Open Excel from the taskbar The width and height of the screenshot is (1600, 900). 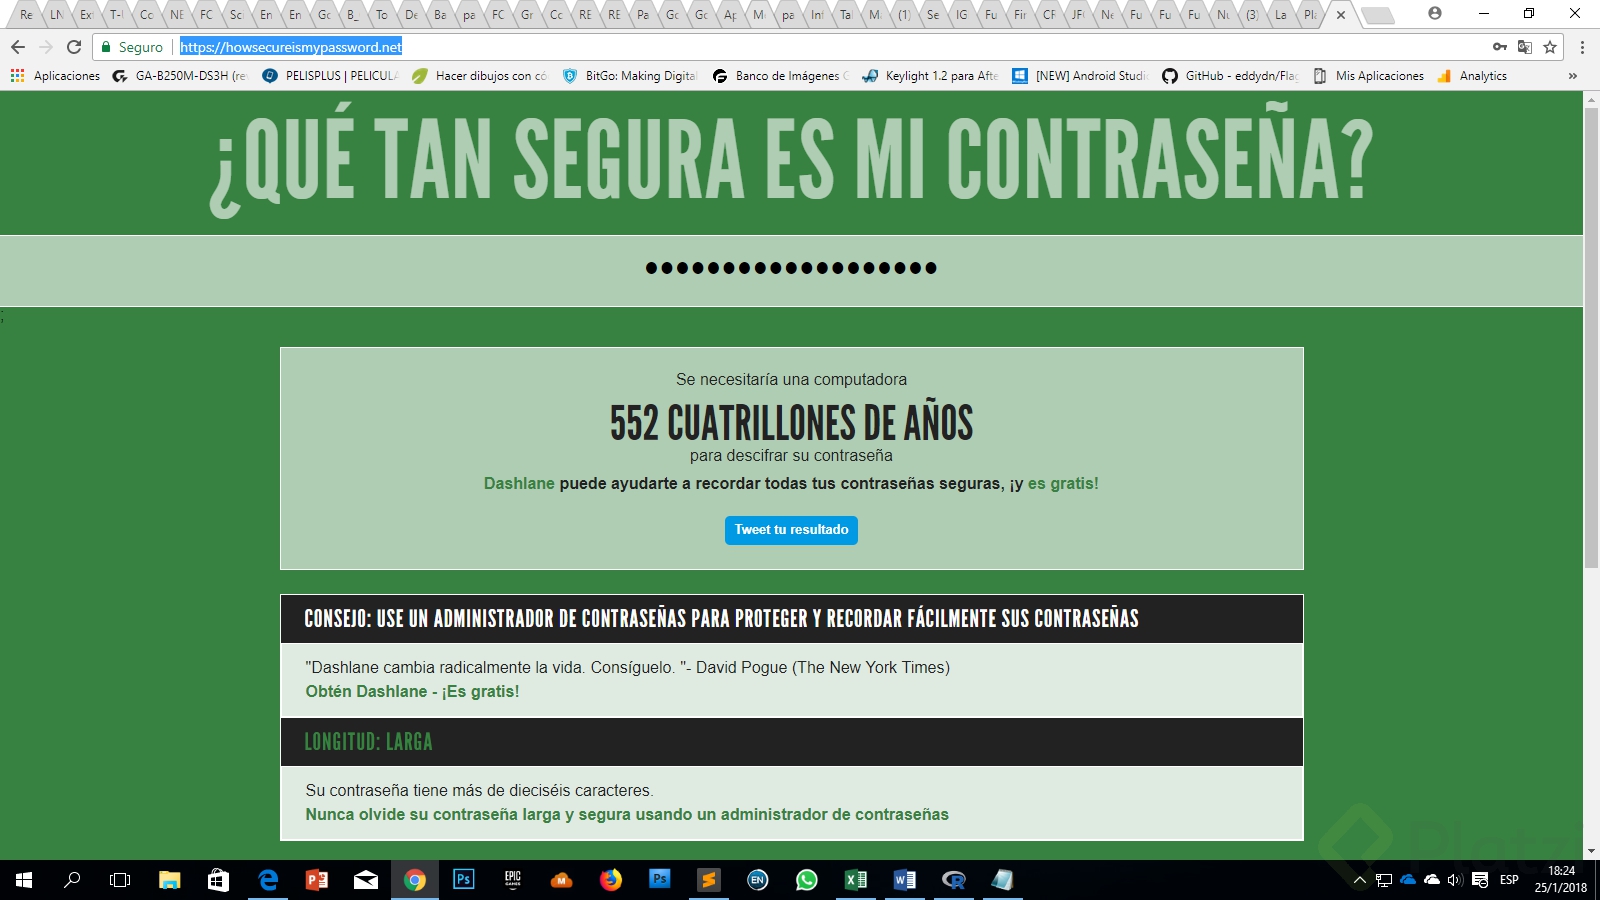pos(856,880)
